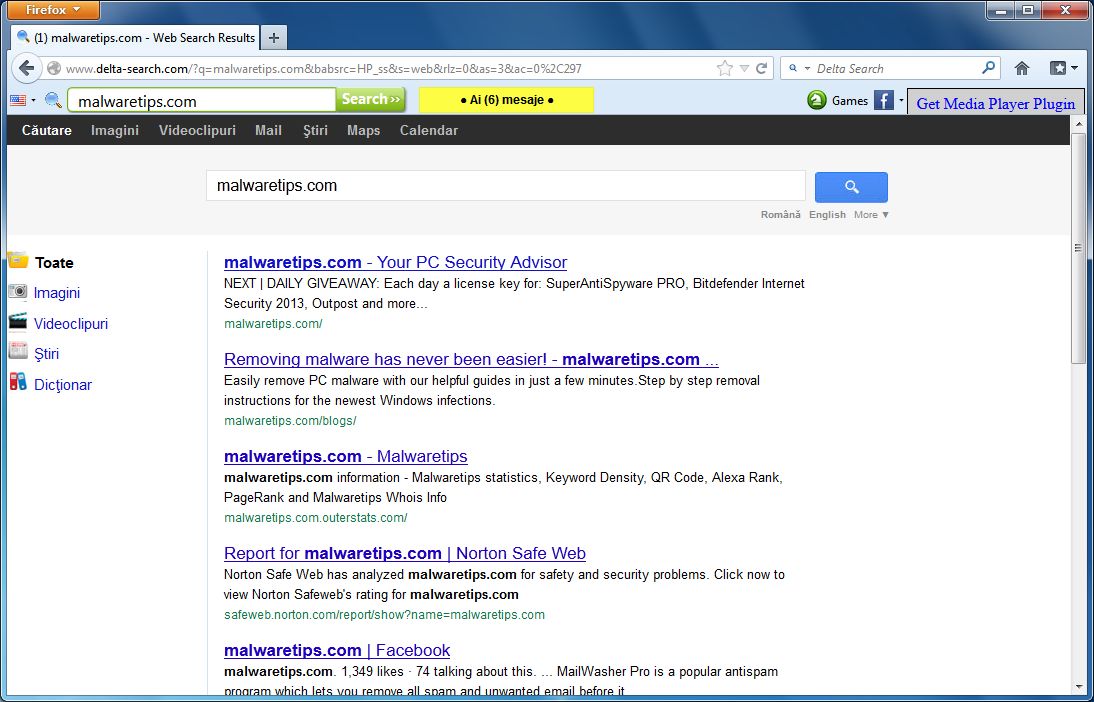Go back using the back arrow
The height and width of the screenshot is (702, 1094).
(27, 68)
